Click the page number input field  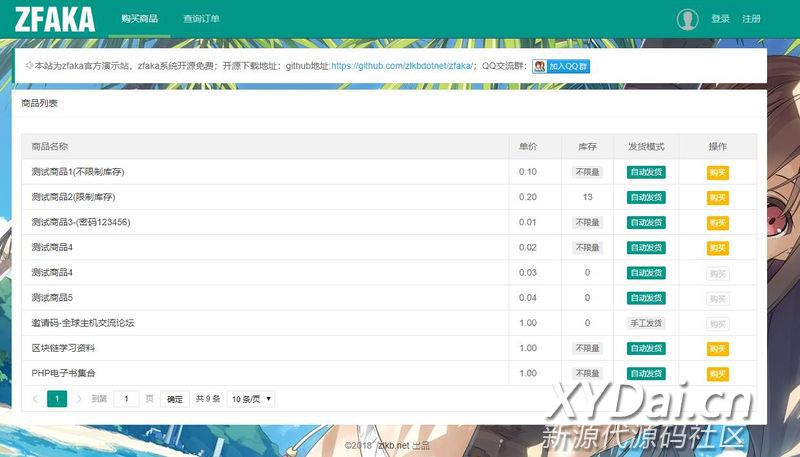[126, 399]
